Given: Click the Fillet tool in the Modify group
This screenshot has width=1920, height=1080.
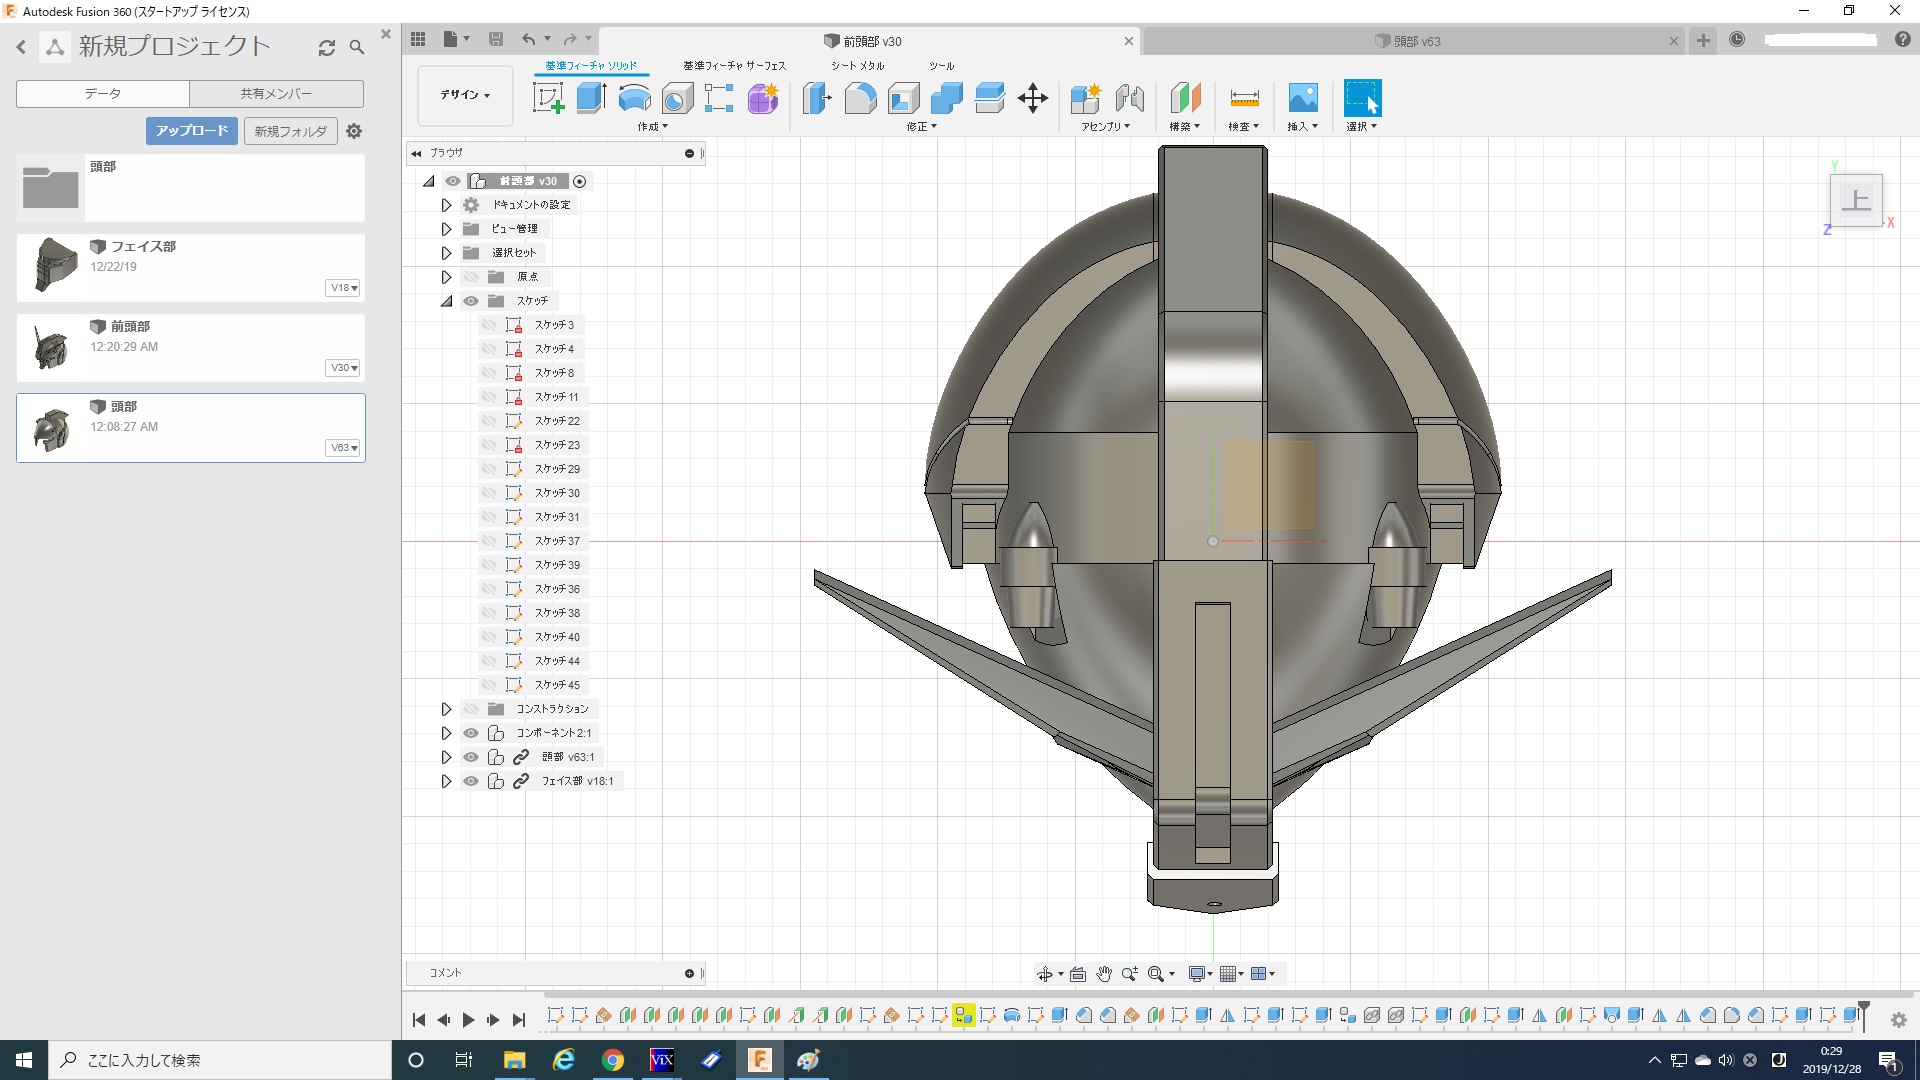Looking at the screenshot, I should click(x=860, y=98).
